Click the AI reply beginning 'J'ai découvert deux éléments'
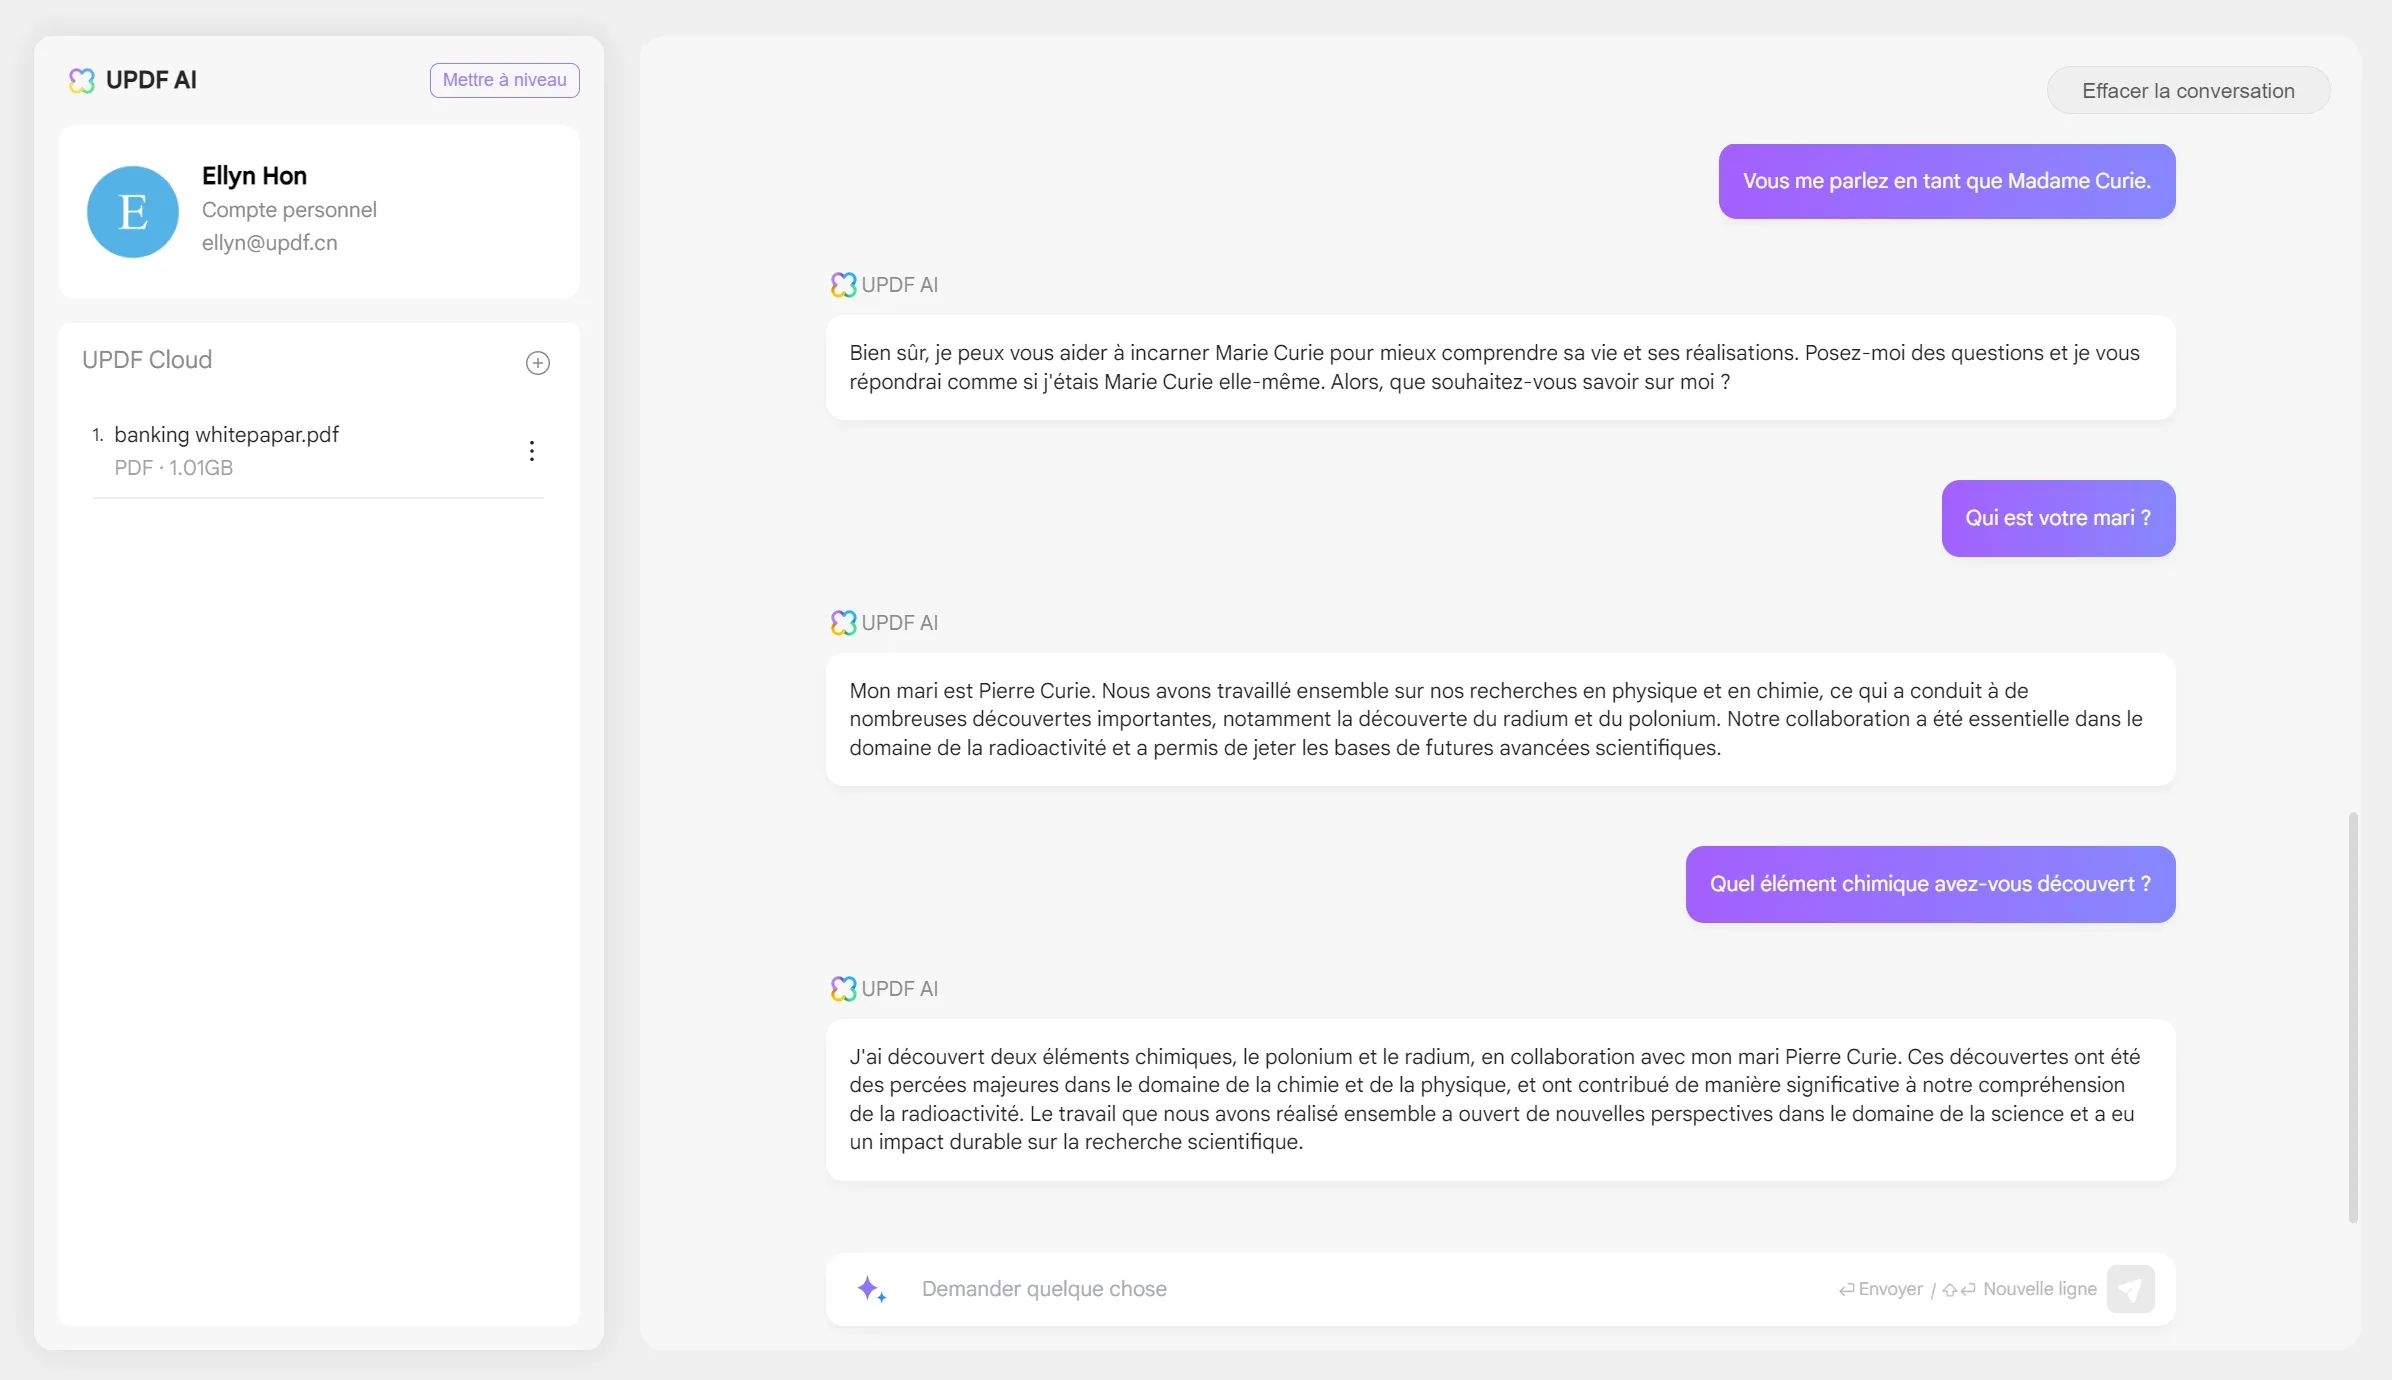This screenshot has width=2392, height=1380. click(1500, 1099)
